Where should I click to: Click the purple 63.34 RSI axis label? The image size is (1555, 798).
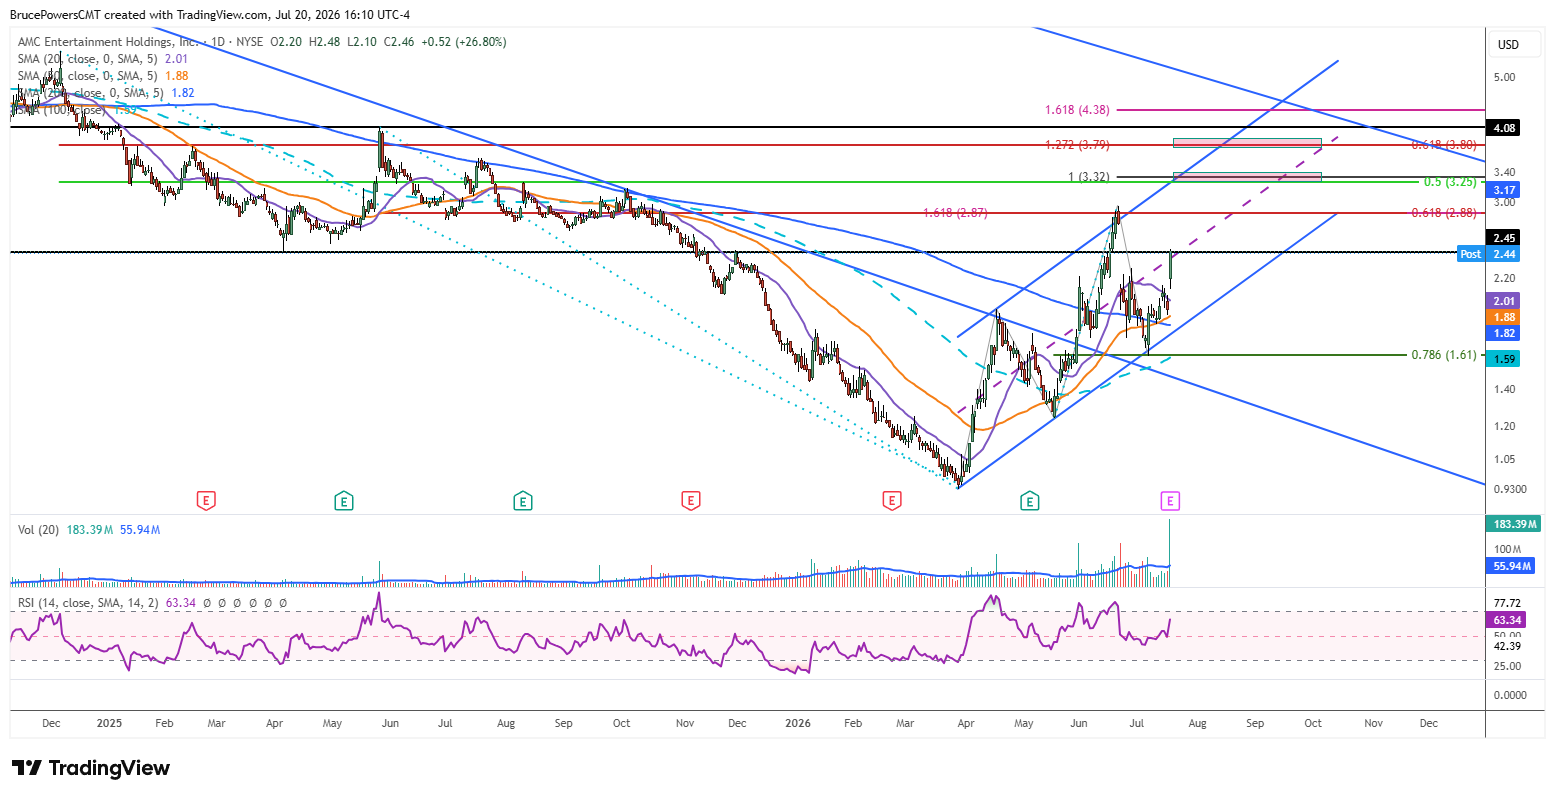click(x=1505, y=621)
